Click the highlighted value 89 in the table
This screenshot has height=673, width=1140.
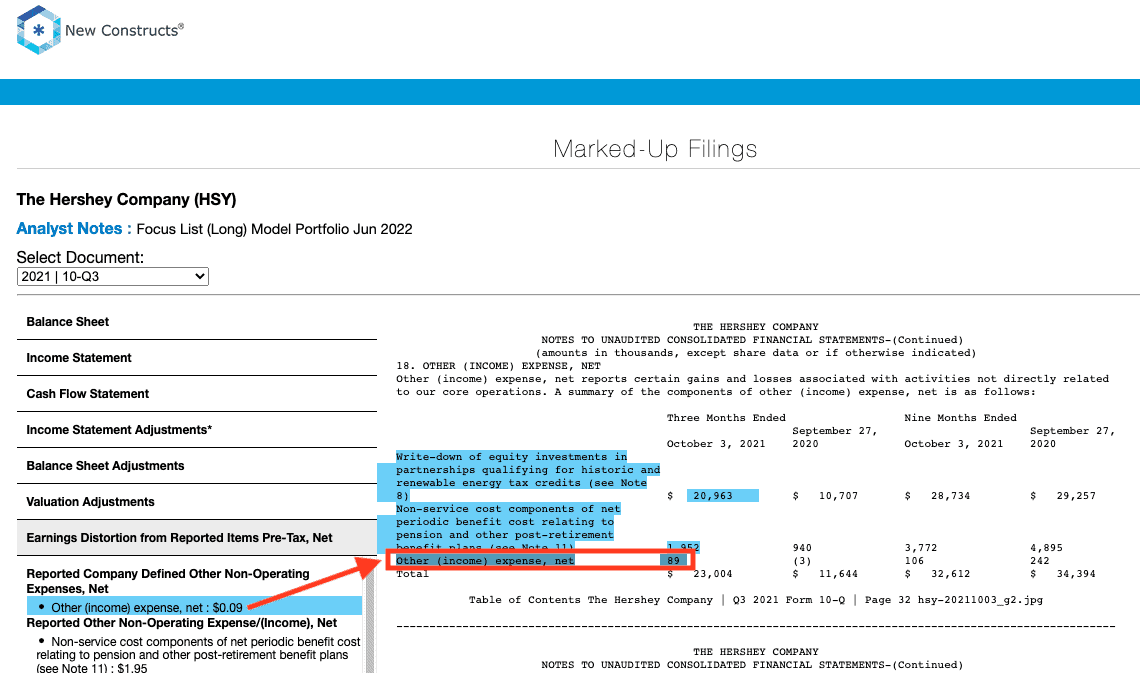(x=673, y=560)
